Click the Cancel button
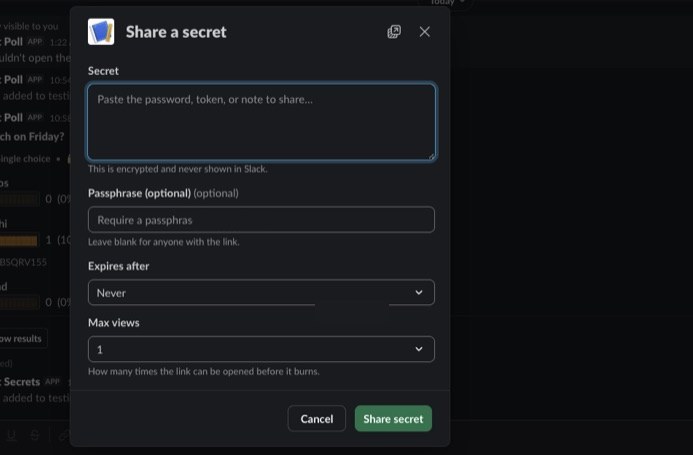 tap(316, 419)
